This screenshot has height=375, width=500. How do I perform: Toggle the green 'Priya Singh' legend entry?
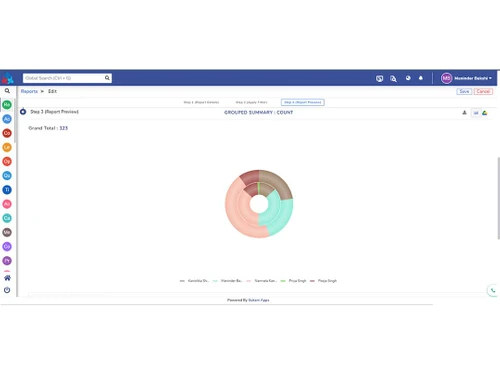(x=294, y=281)
